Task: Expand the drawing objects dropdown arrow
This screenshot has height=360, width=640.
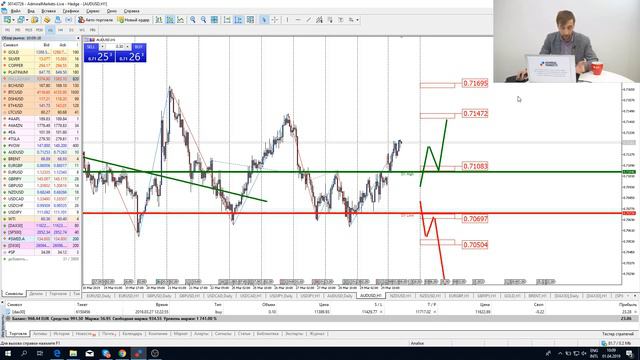Action: pyautogui.click(x=358, y=20)
